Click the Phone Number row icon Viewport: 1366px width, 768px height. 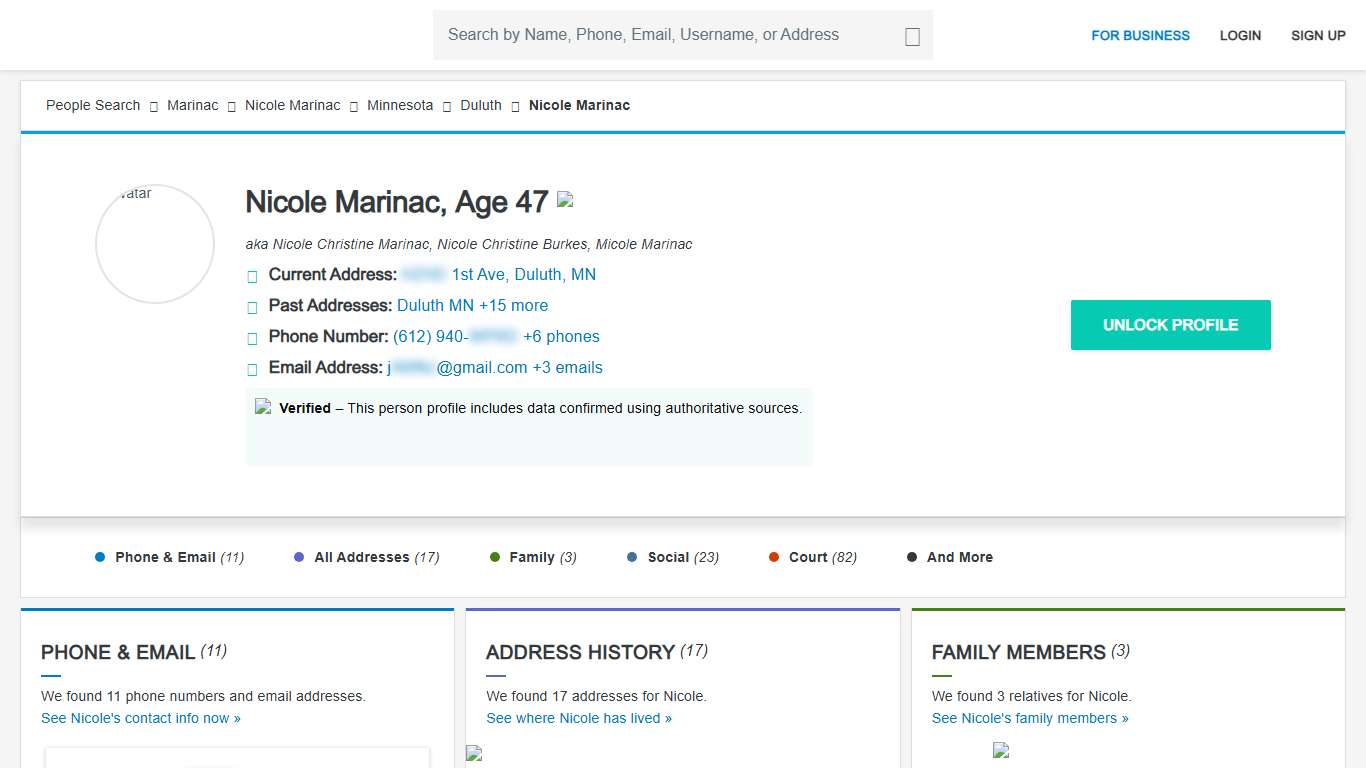point(252,338)
